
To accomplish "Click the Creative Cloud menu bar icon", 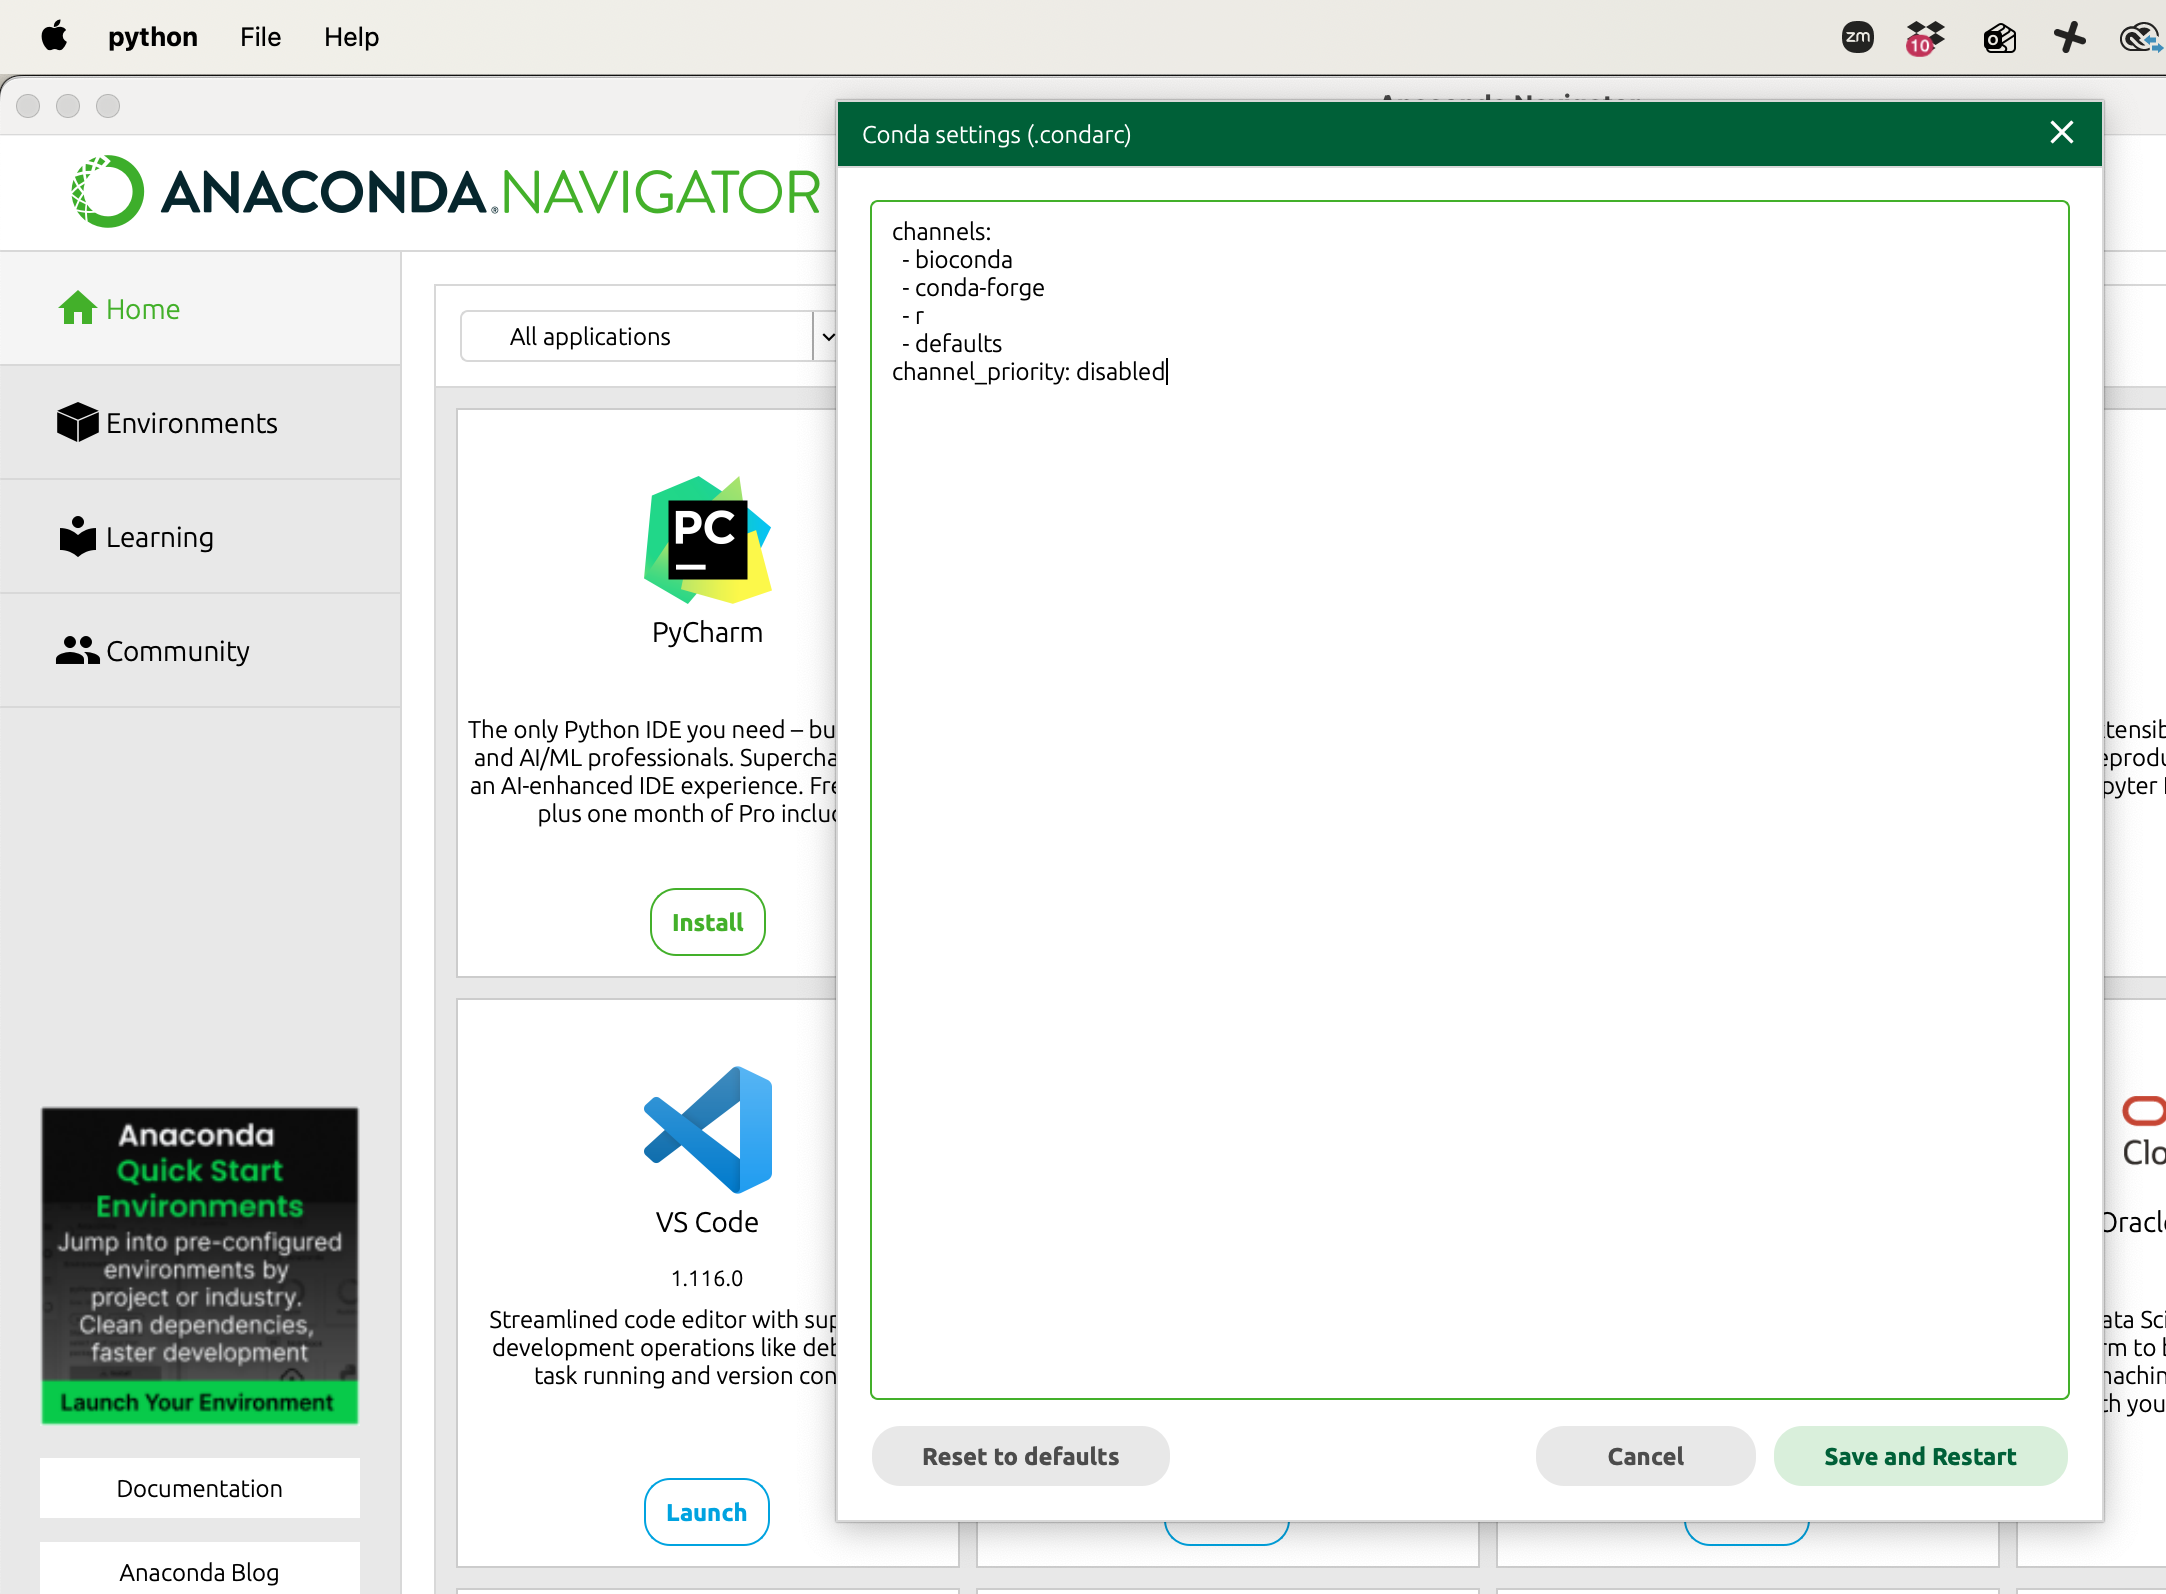I will click(x=2141, y=38).
